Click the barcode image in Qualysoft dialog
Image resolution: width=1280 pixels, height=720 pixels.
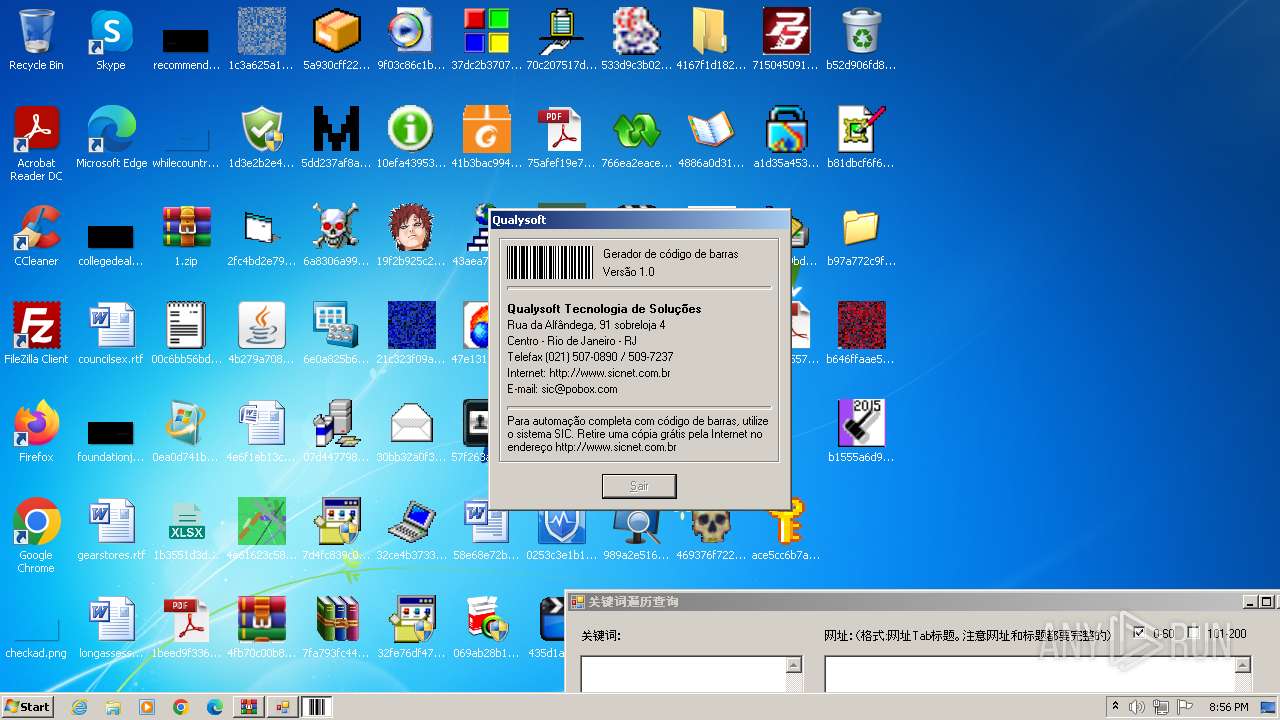[550, 262]
